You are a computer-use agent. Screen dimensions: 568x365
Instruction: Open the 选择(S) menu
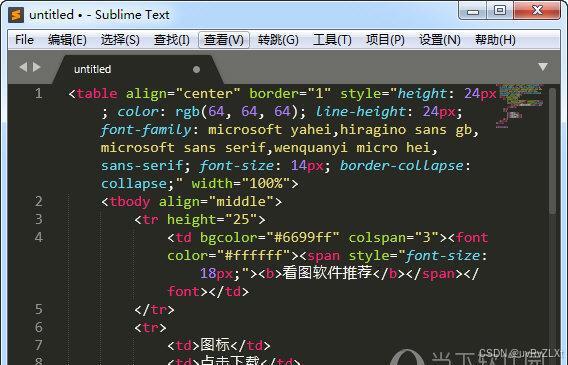[x=120, y=39]
